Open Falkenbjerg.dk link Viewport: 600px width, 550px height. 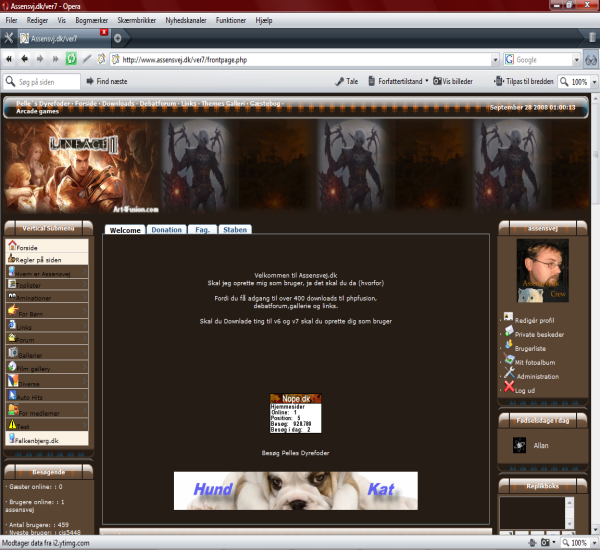[x=47, y=439]
